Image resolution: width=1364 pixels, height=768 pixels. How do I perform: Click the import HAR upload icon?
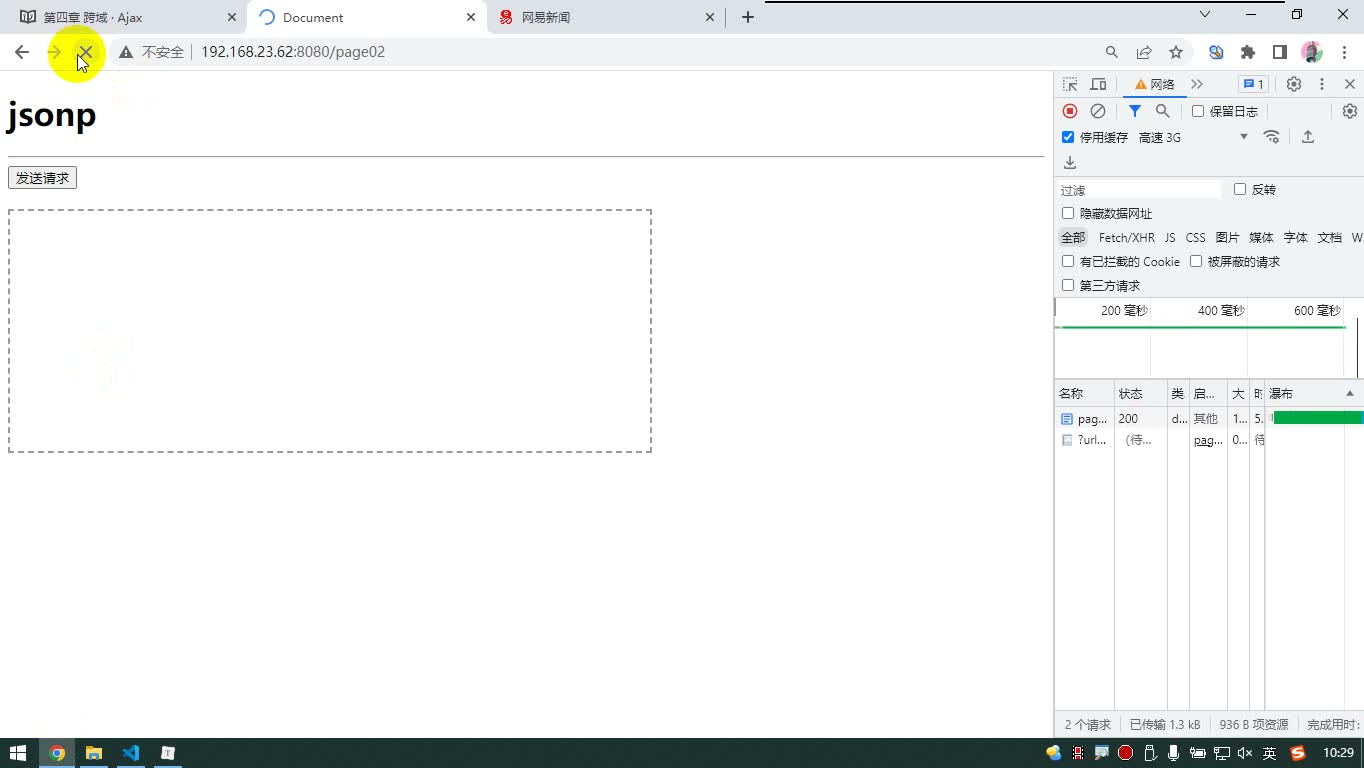(1307, 137)
